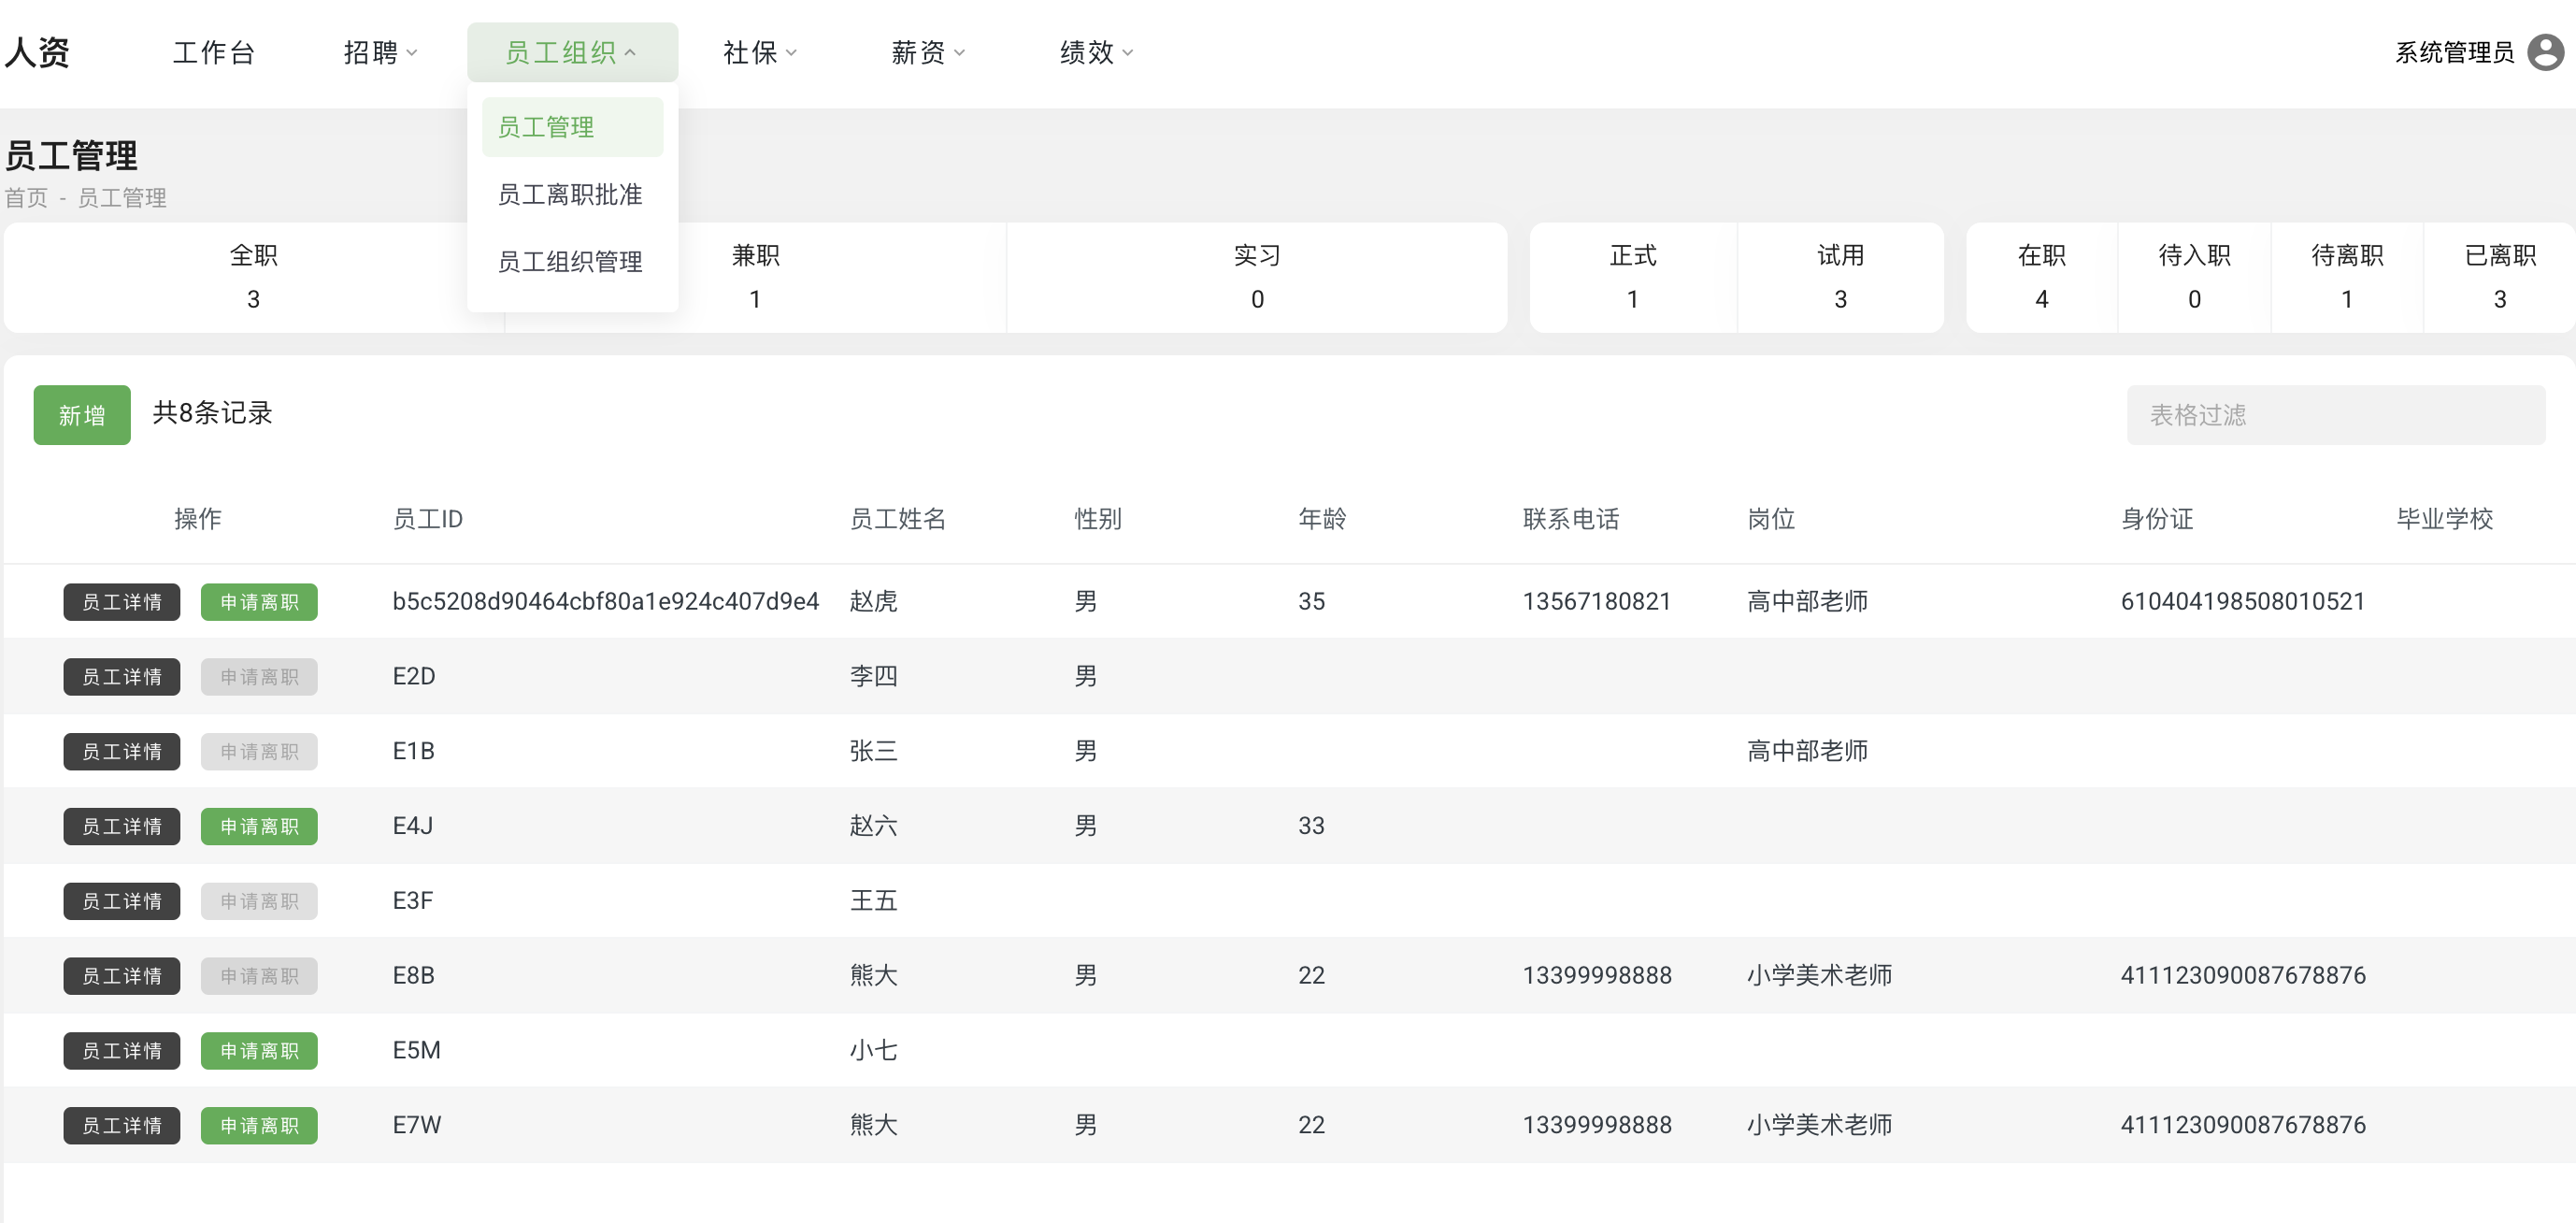
Task: Open 员工详情 for employee 赵虎
Action: click(121, 602)
